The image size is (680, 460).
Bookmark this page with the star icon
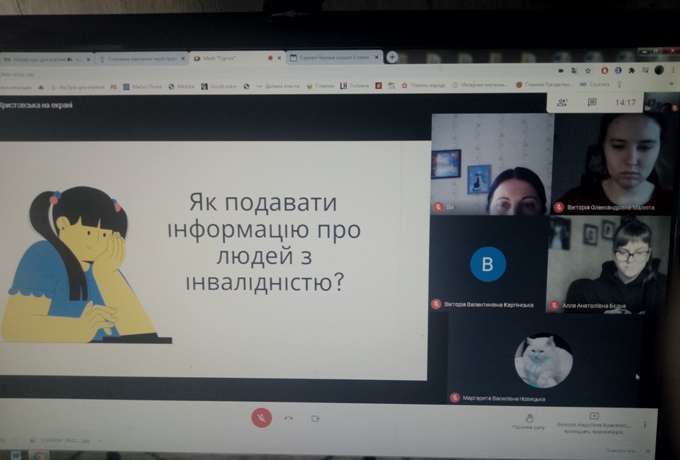pyautogui.click(x=588, y=70)
